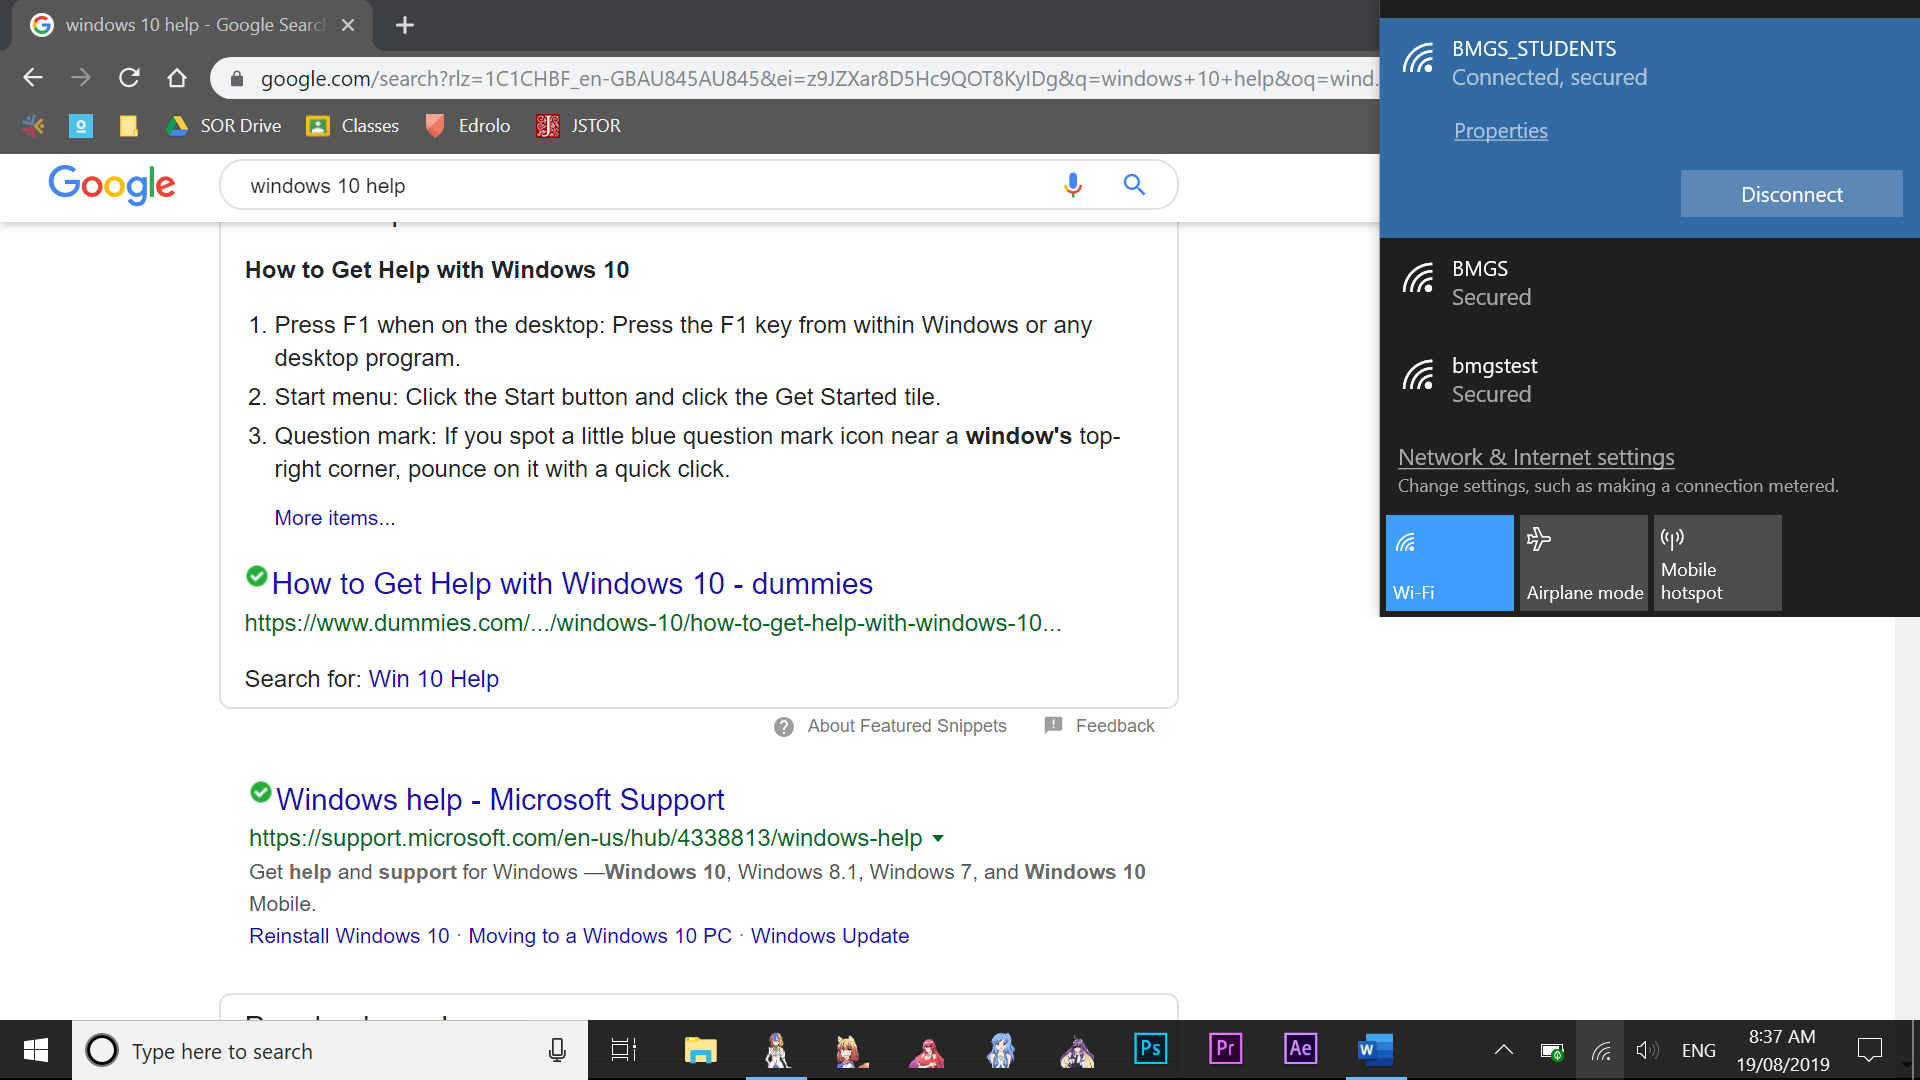
Task: Open the yellow note bookmark icon
Action: pyautogui.click(x=128, y=125)
